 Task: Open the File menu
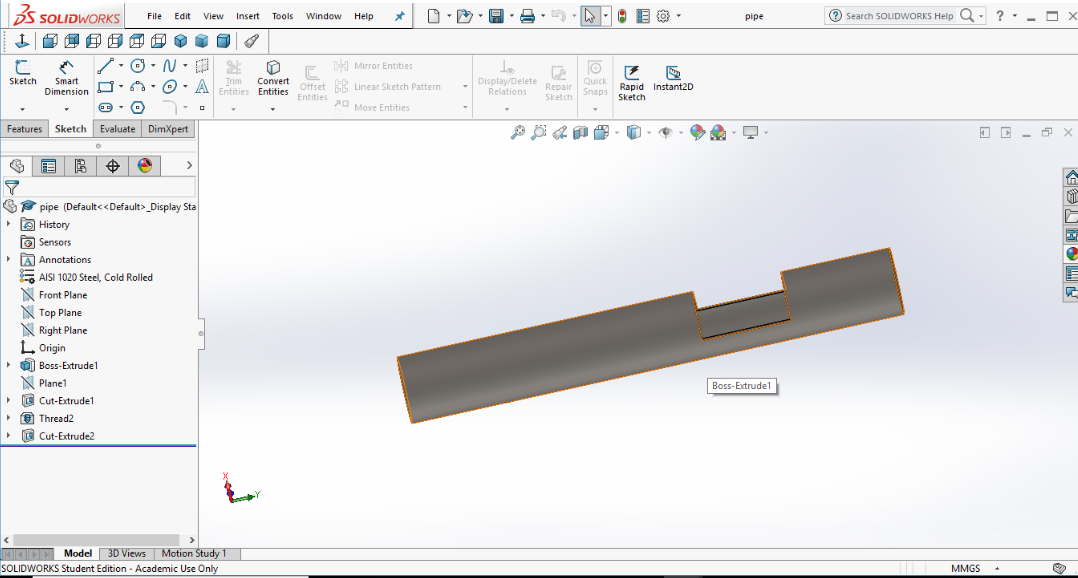[x=154, y=16]
